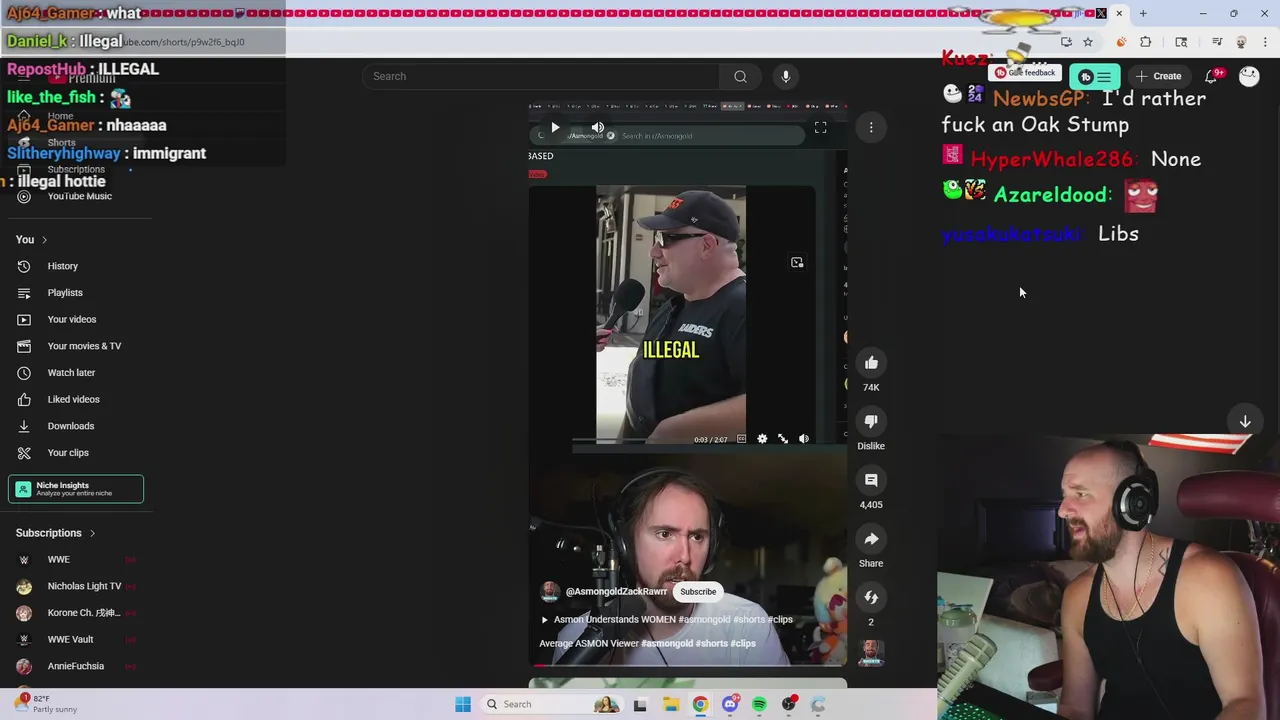Open the Remix option showing 2
The height and width of the screenshot is (720, 1280).
[871, 597]
